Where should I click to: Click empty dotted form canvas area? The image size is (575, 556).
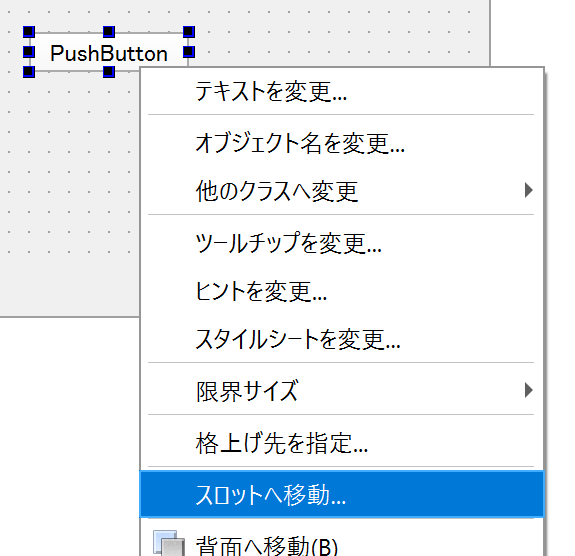[x=70, y=183]
